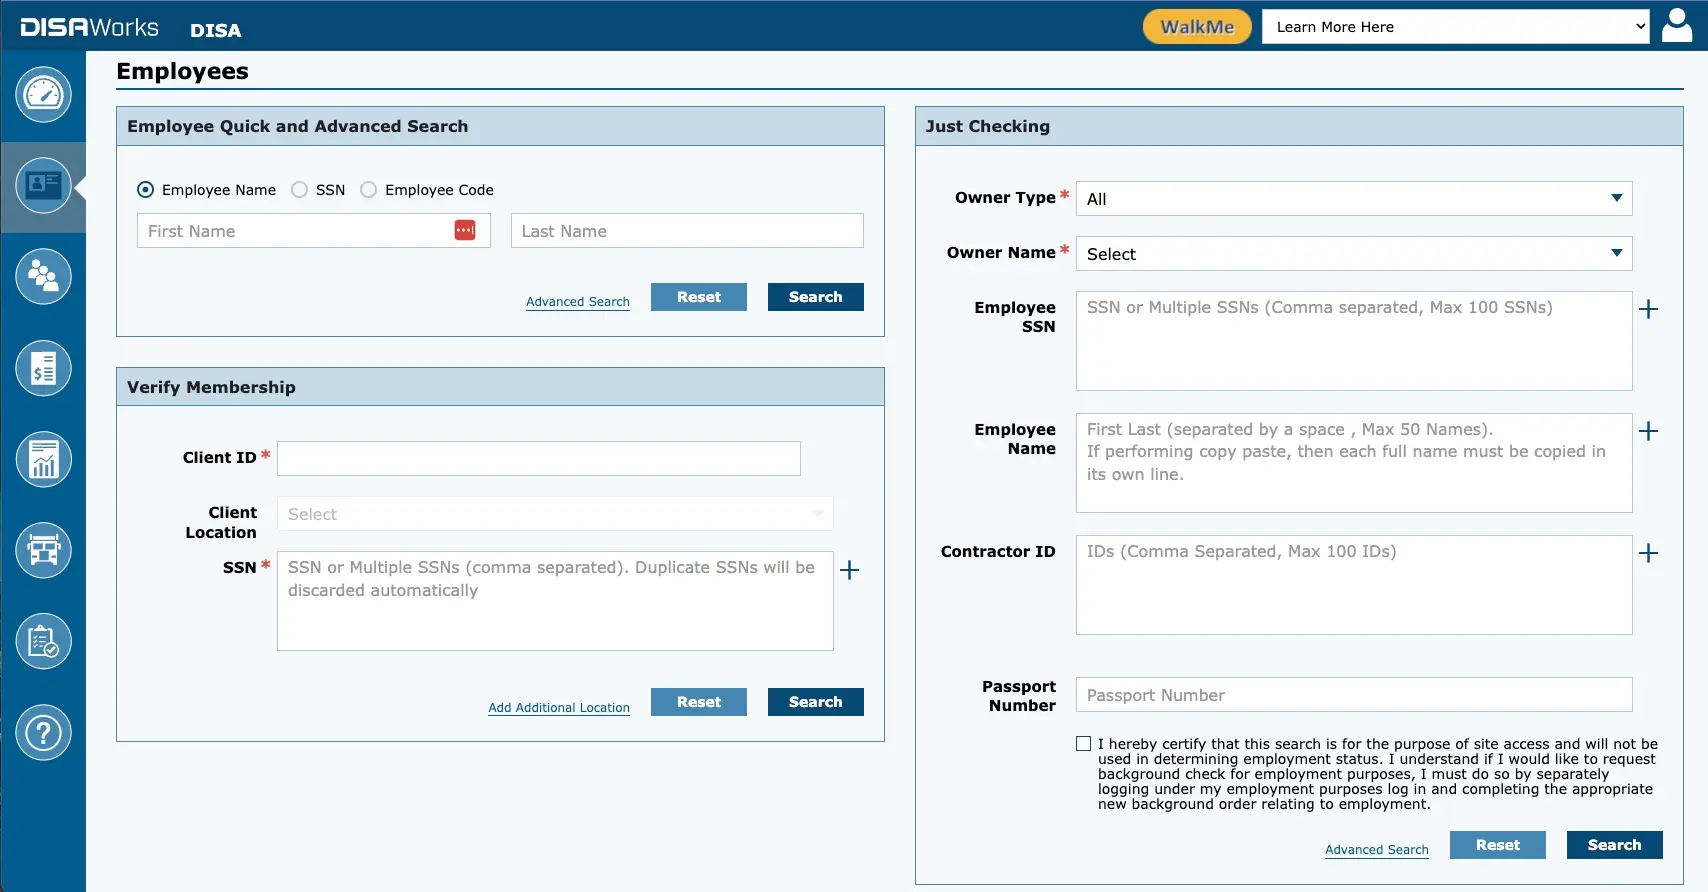Screen dimensions: 1708x892
Task: Click the WalkMe button
Action: pyautogui.click(x=1197, y=27)
